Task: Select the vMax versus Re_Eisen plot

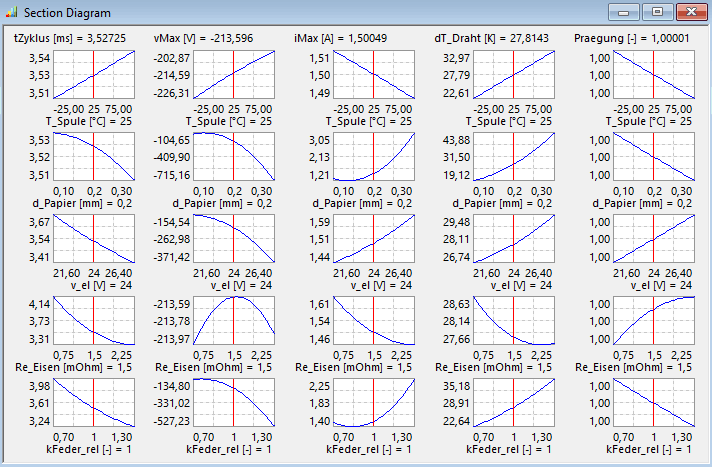Action: coord(234,321)
